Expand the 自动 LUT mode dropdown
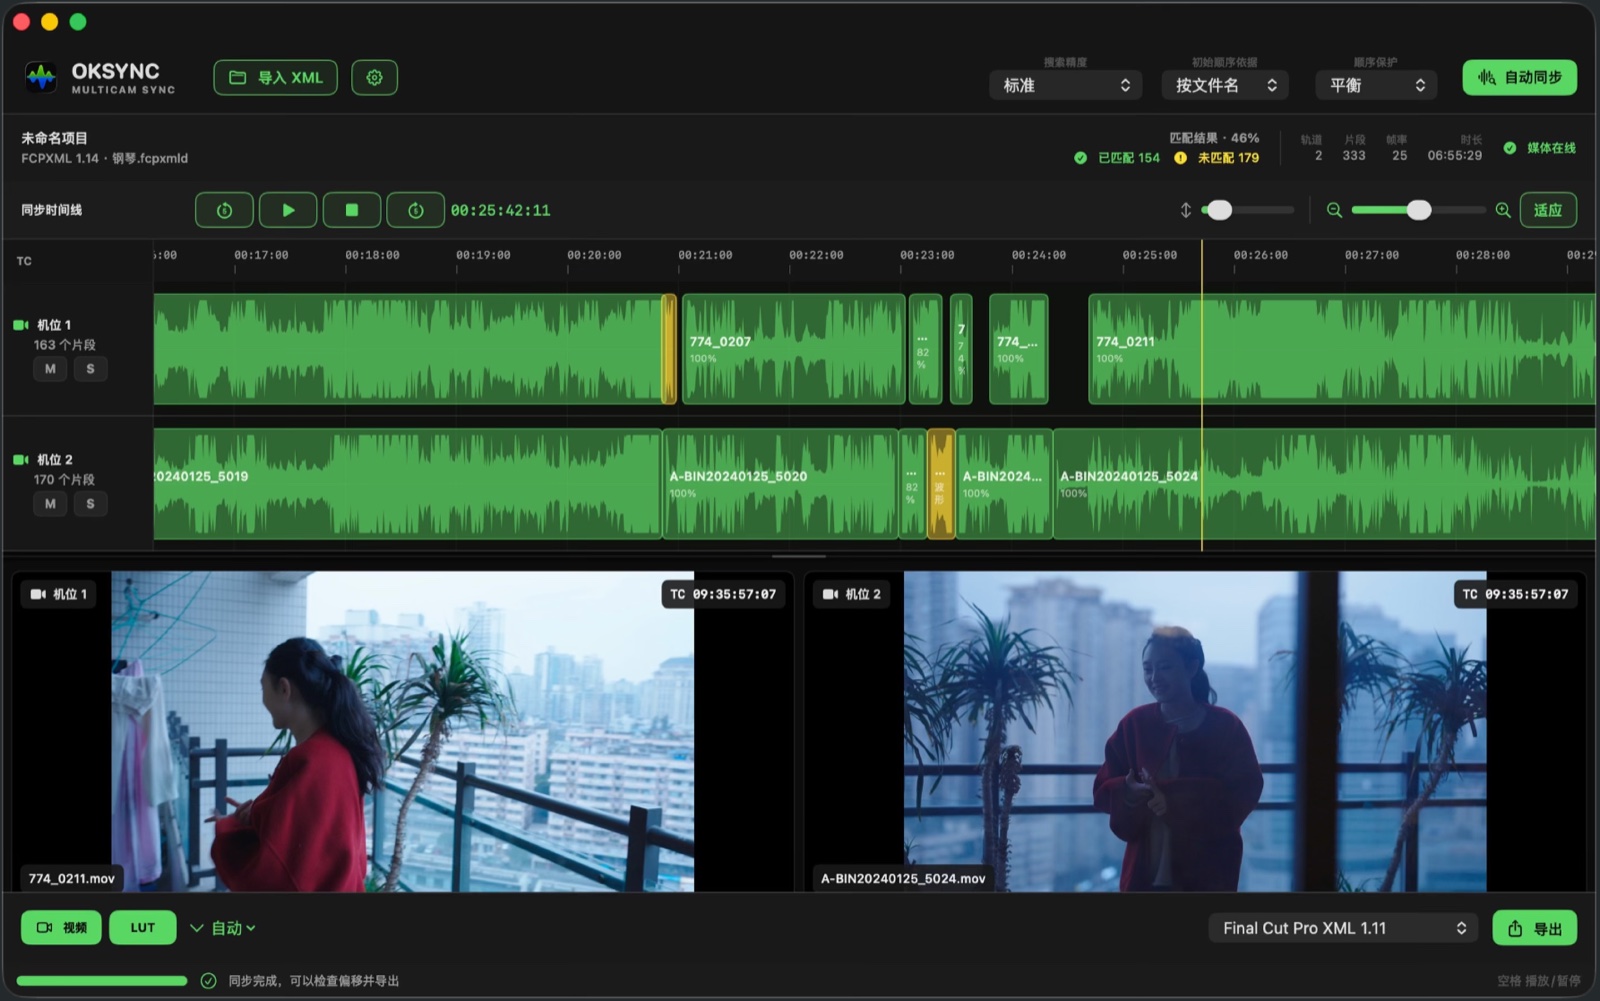Viewport: 1600px width, 1001px height. (223, 928)
